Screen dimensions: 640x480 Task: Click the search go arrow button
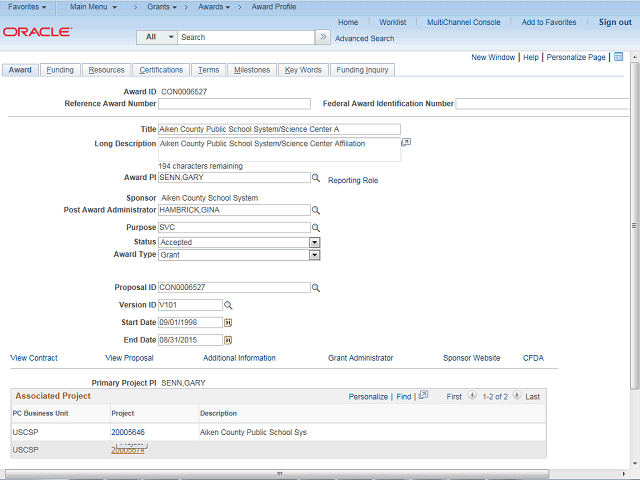322,37
